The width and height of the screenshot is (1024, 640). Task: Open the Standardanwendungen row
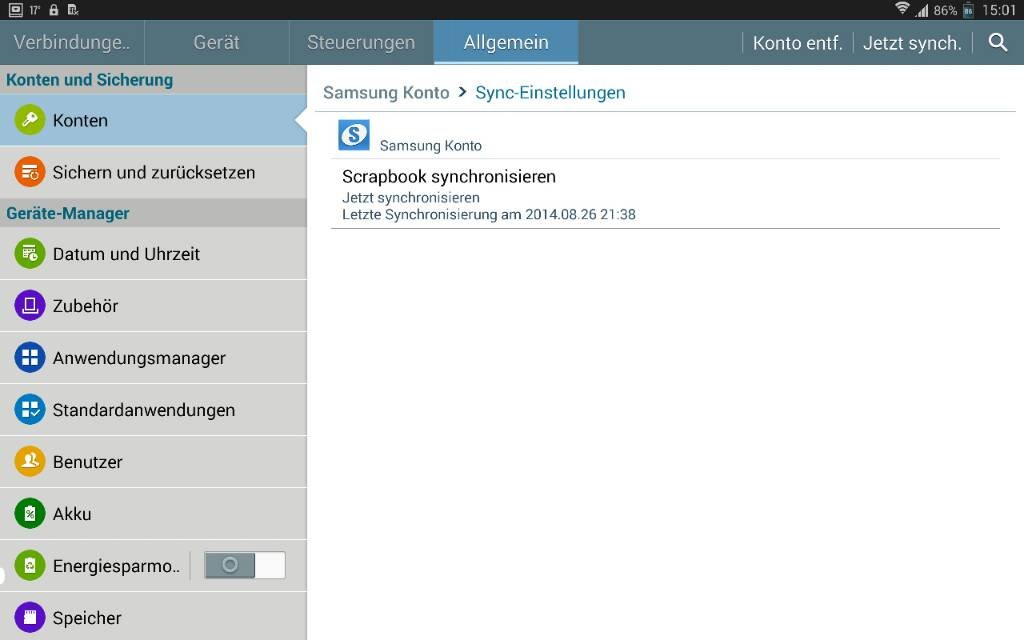[x=153, y=409]
